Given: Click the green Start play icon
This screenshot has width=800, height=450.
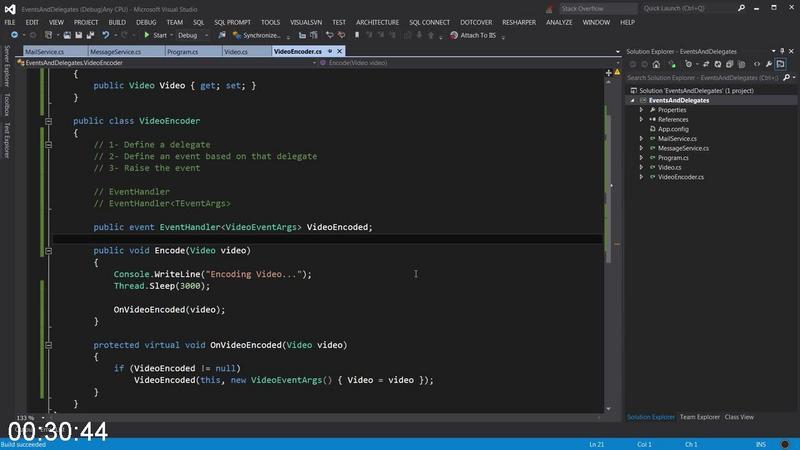Looking at the screenshot, I should tap(146, 35).
